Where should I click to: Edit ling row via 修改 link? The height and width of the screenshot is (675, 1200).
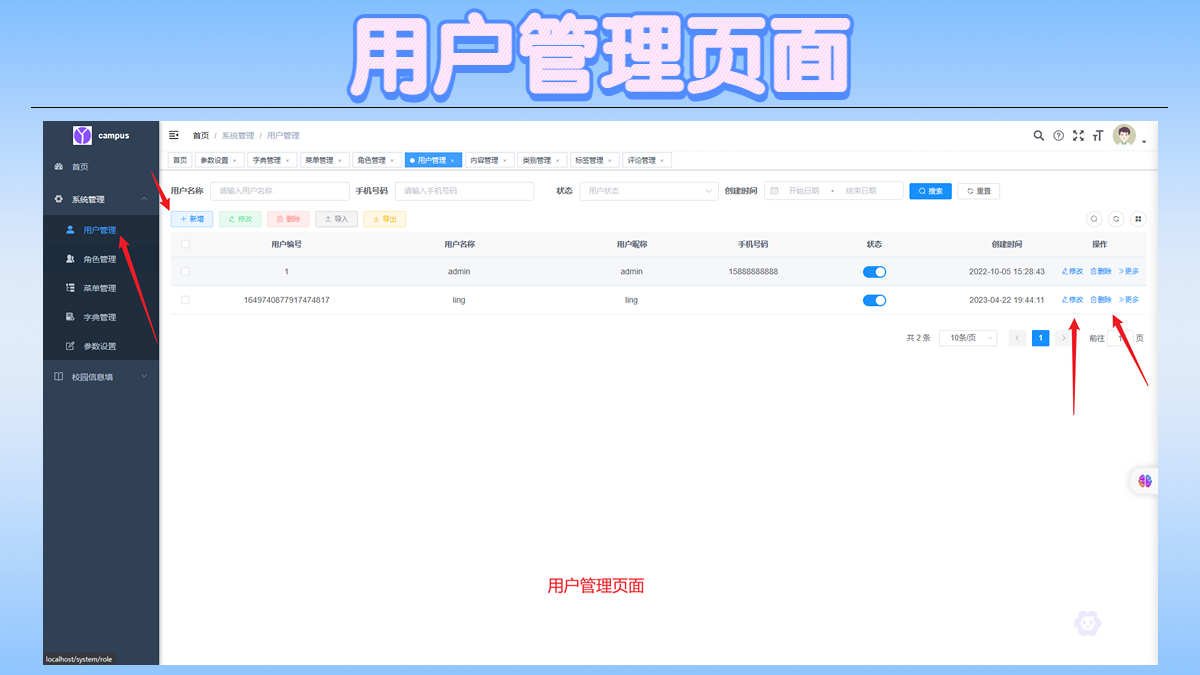coord(1072,300)
